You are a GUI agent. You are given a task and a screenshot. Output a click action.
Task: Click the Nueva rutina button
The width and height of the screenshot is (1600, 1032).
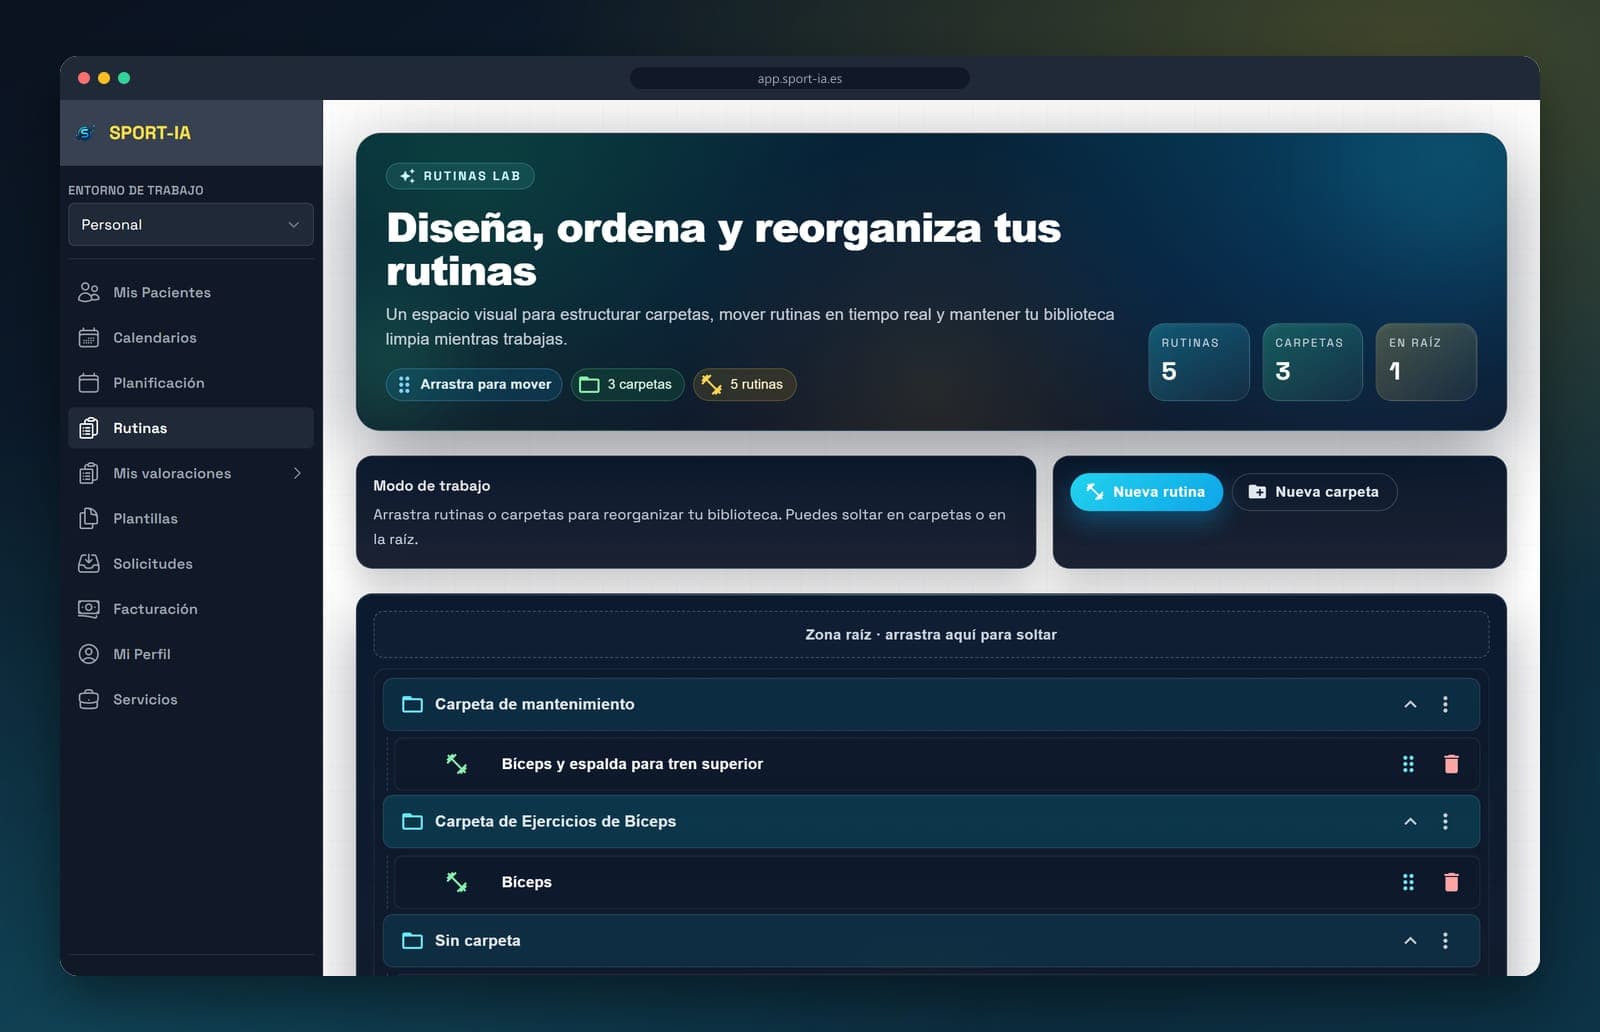click(1146, 492)
